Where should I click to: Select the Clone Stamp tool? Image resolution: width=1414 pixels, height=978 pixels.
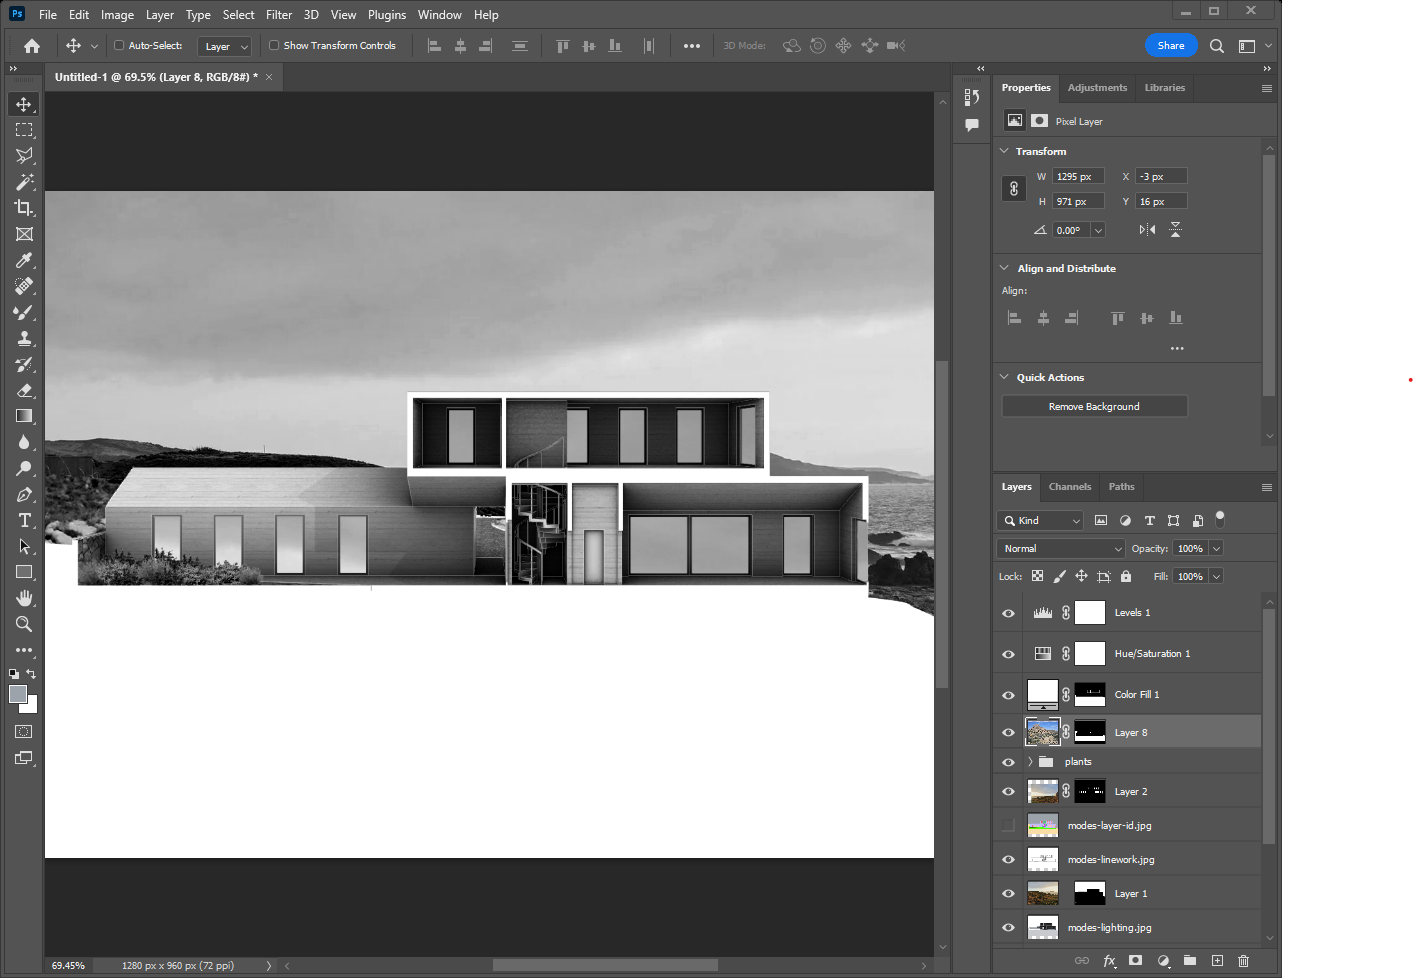[24, 338]
